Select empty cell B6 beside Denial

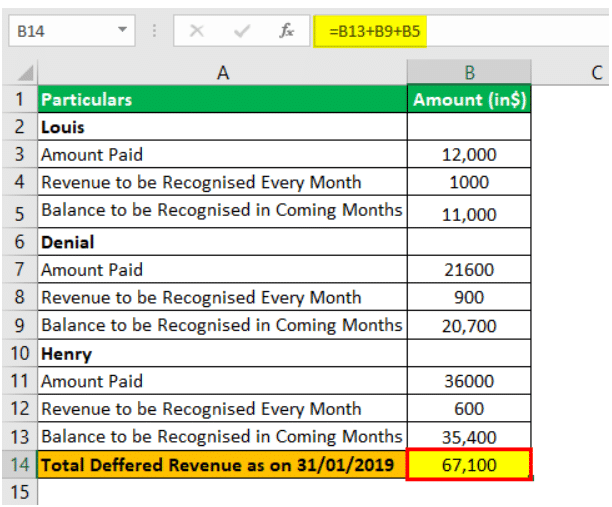469,242
